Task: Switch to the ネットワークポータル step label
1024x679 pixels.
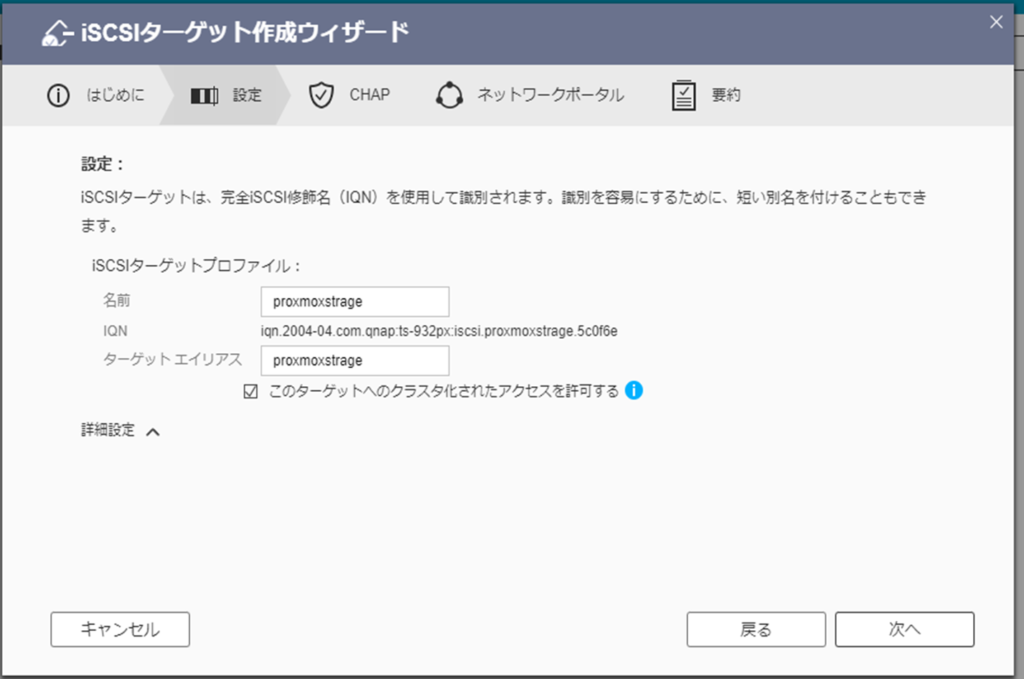Action: [x=550, y=96]
